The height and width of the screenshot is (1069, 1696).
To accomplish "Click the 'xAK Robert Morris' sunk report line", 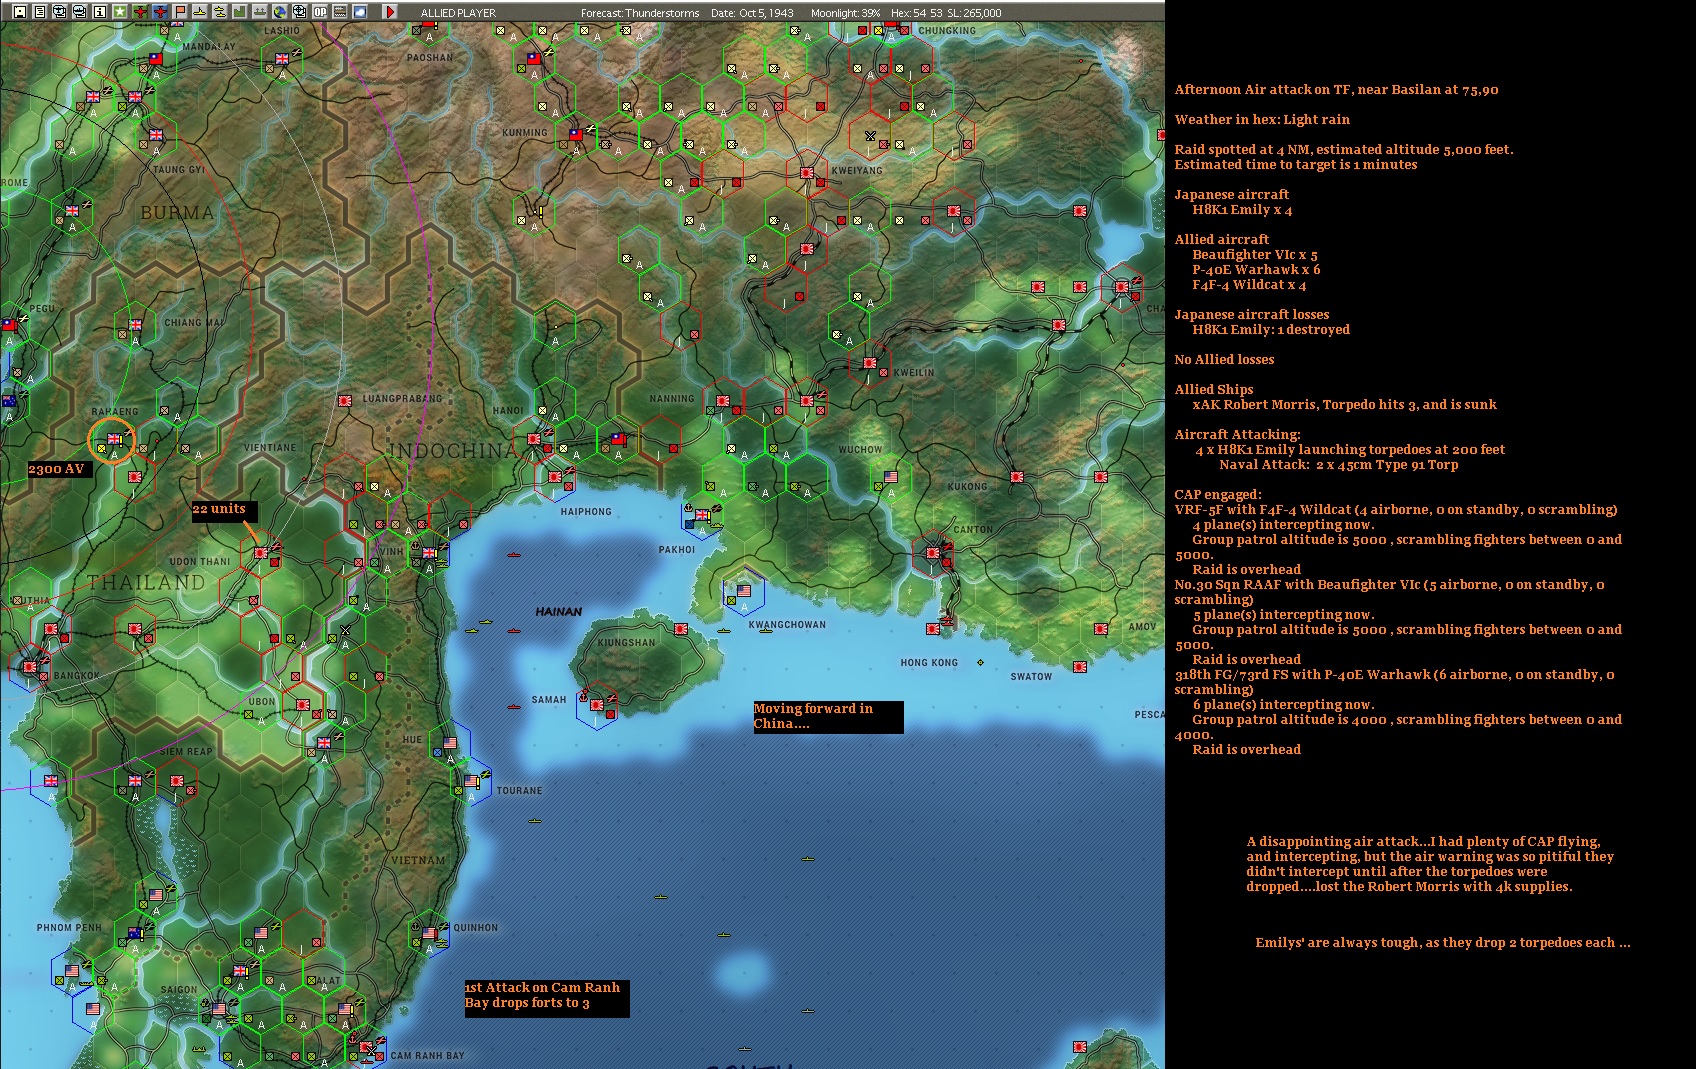I will coord(1345,405).
